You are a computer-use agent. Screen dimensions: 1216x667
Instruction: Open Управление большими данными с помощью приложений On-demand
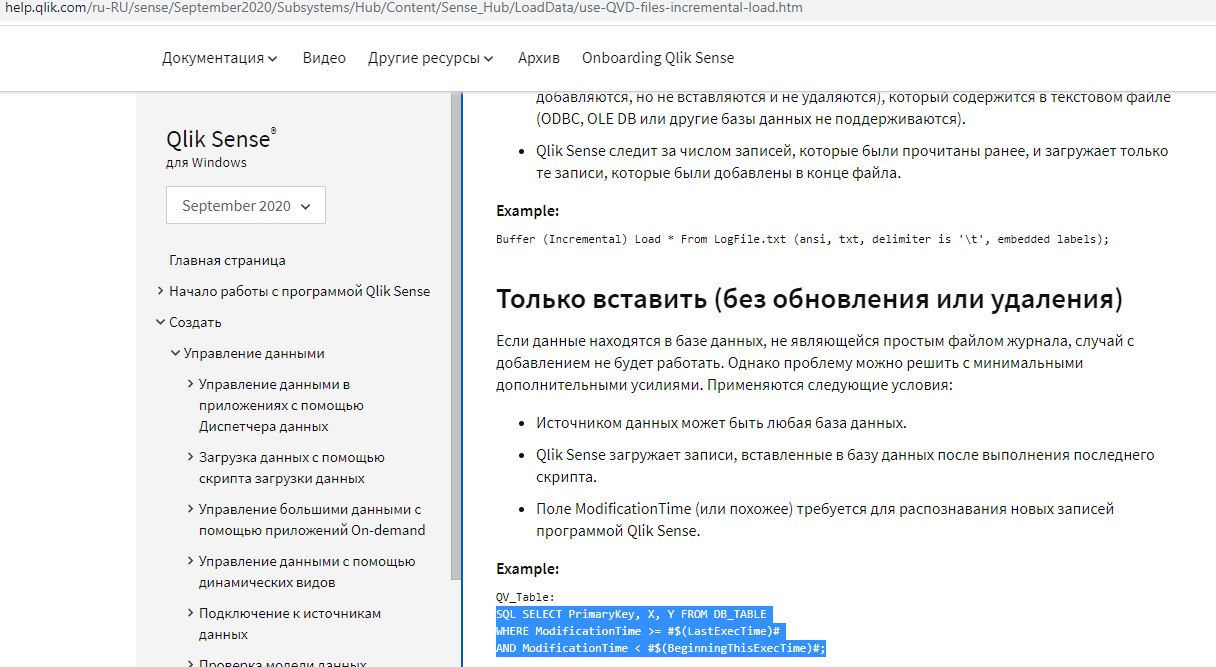312,520
